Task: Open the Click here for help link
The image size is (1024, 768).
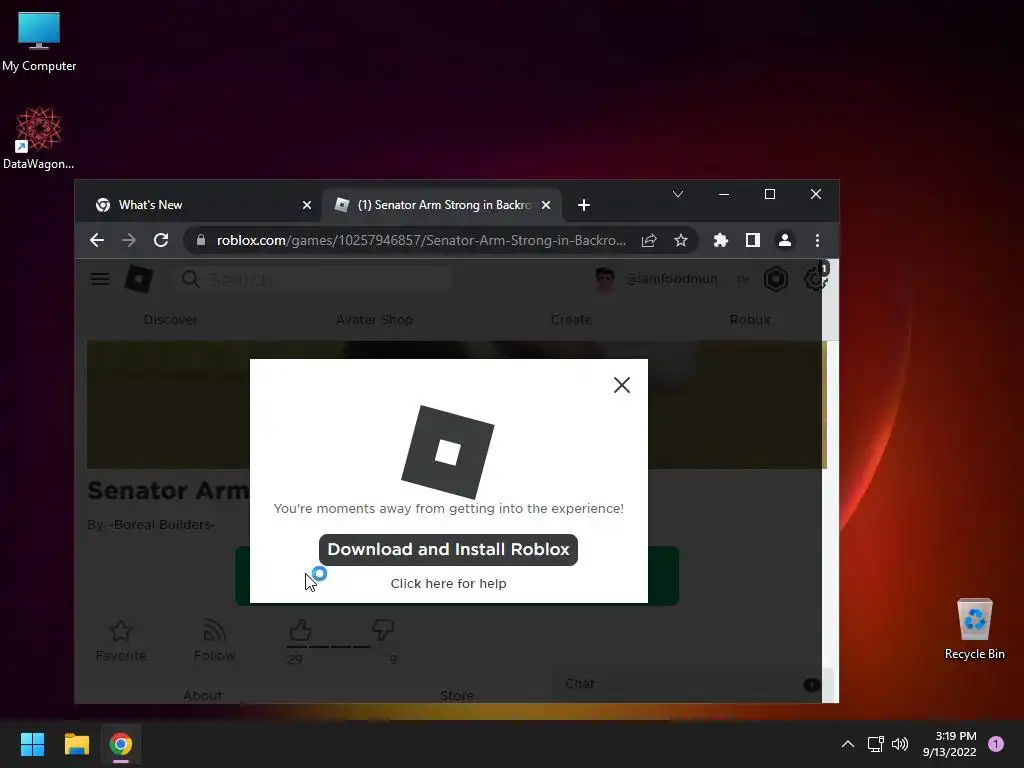Action: (x=448, y=584)
